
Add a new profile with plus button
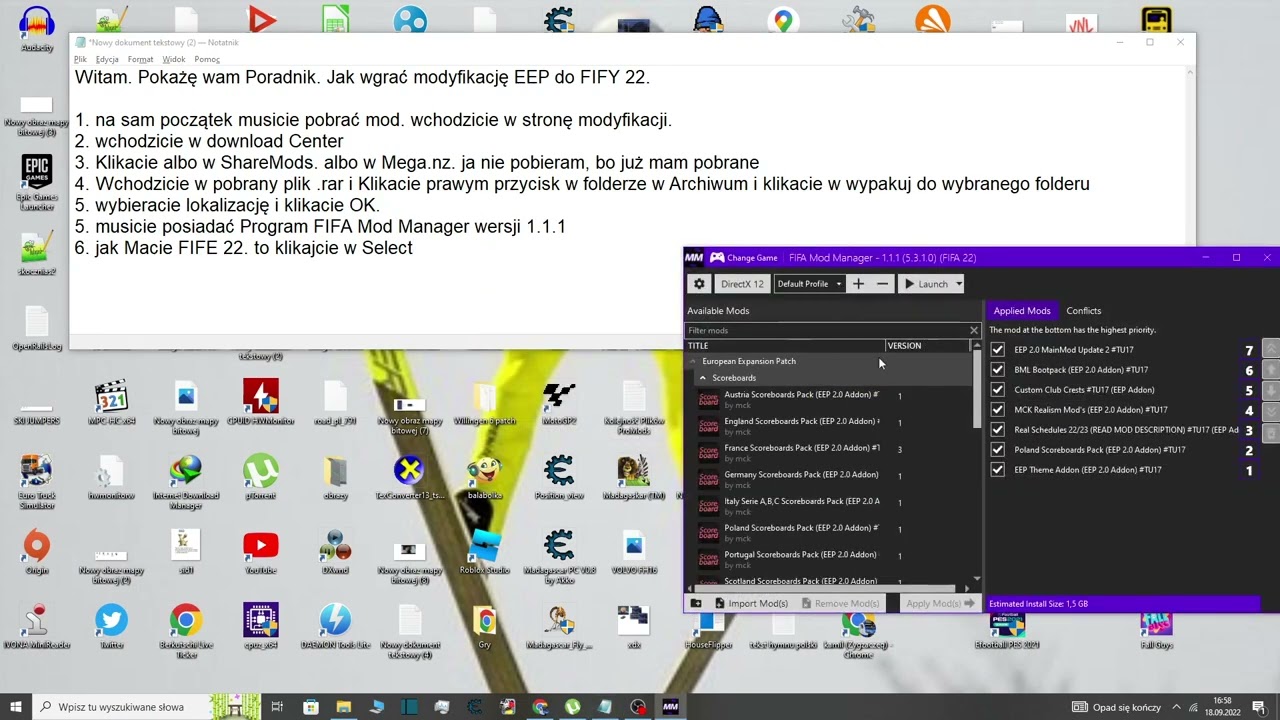858,284
